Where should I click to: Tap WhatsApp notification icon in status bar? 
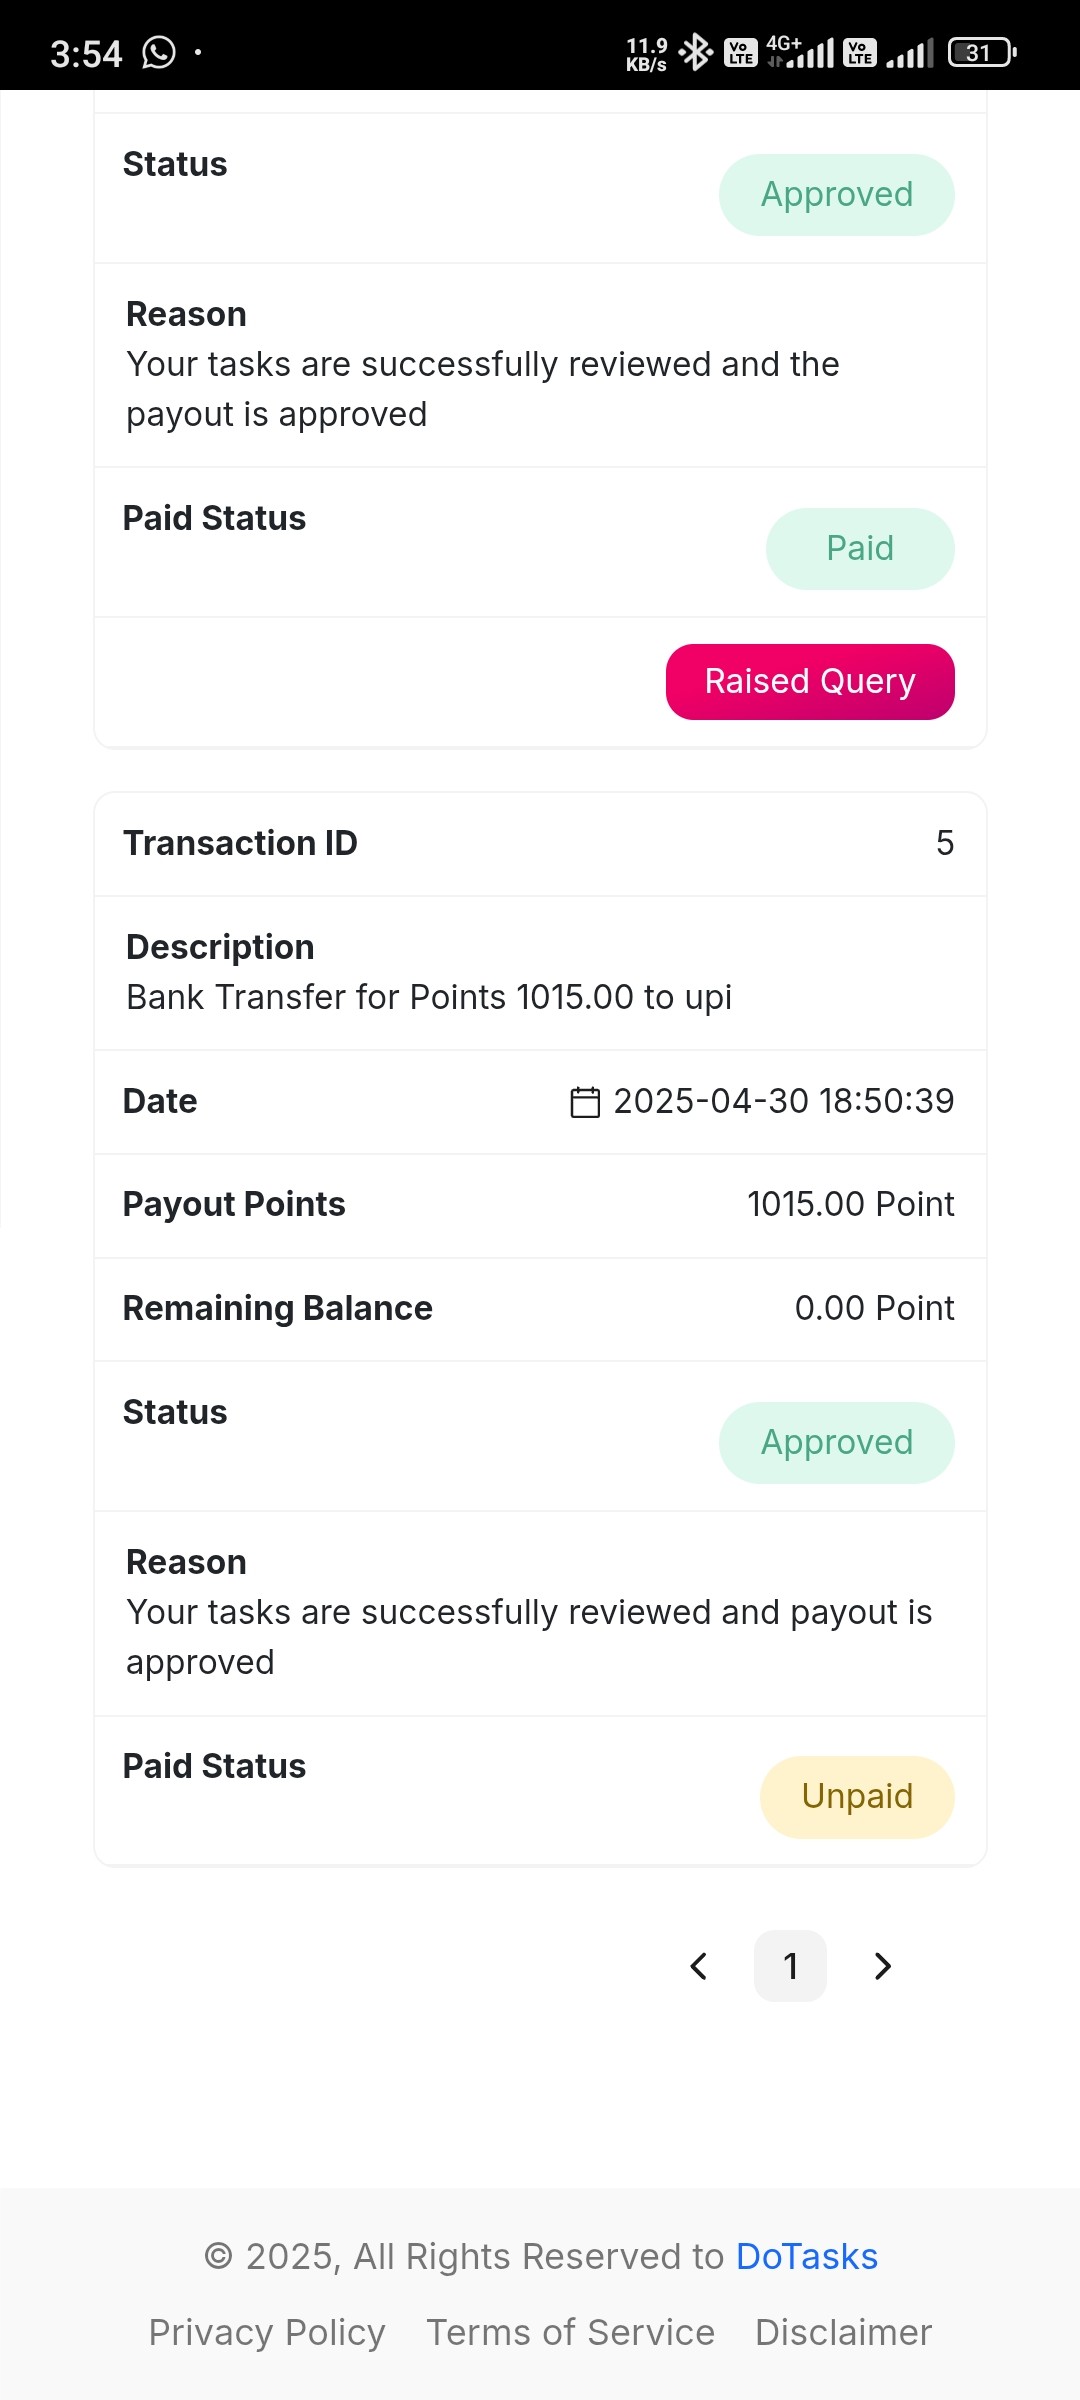point(159,52)
